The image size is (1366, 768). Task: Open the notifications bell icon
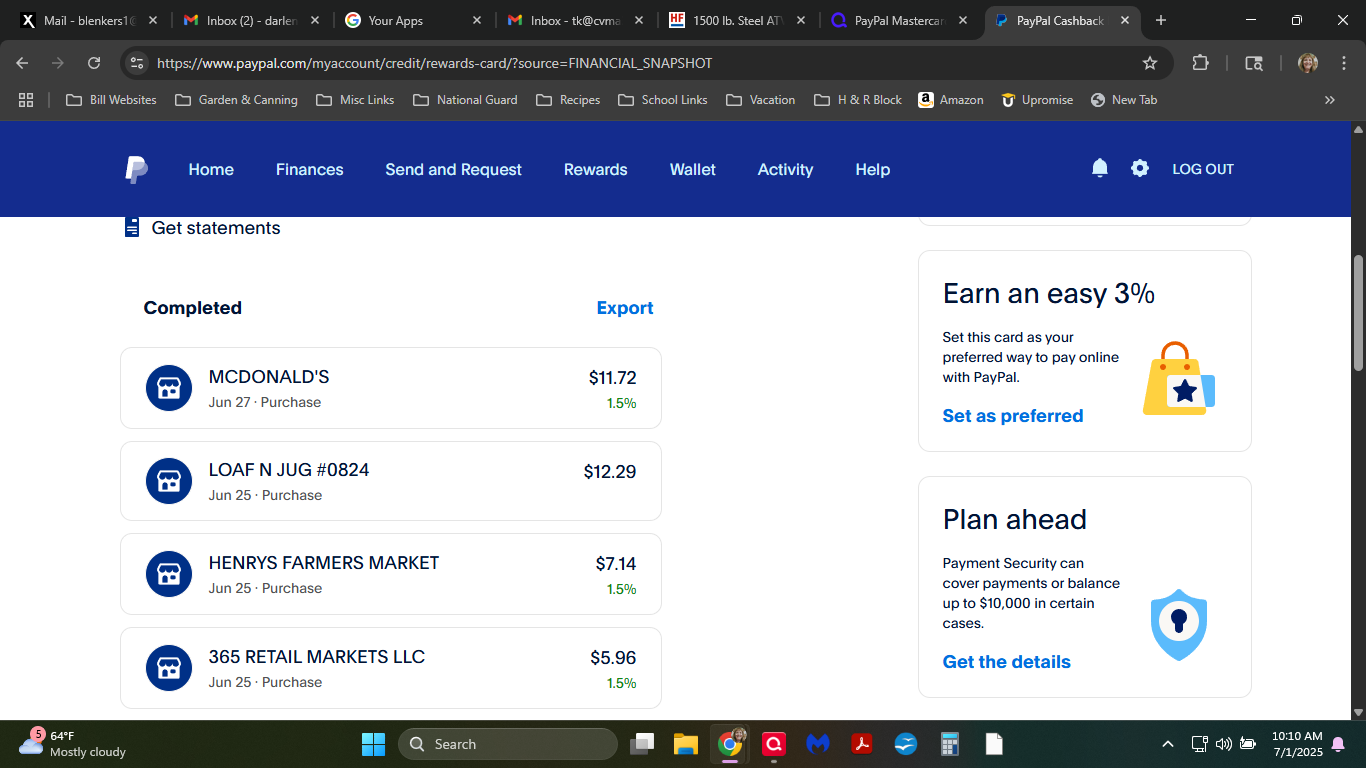pos(1100,168)
